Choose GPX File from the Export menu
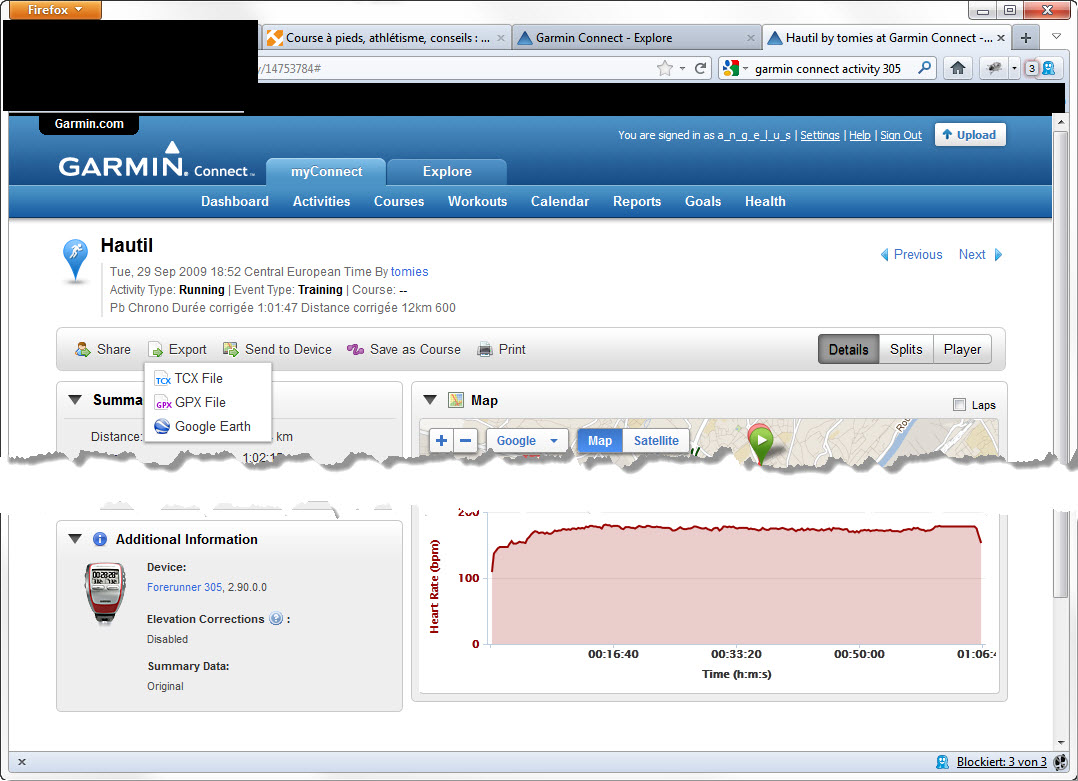This screenshot has height=781, width=1078. [200, 402]
